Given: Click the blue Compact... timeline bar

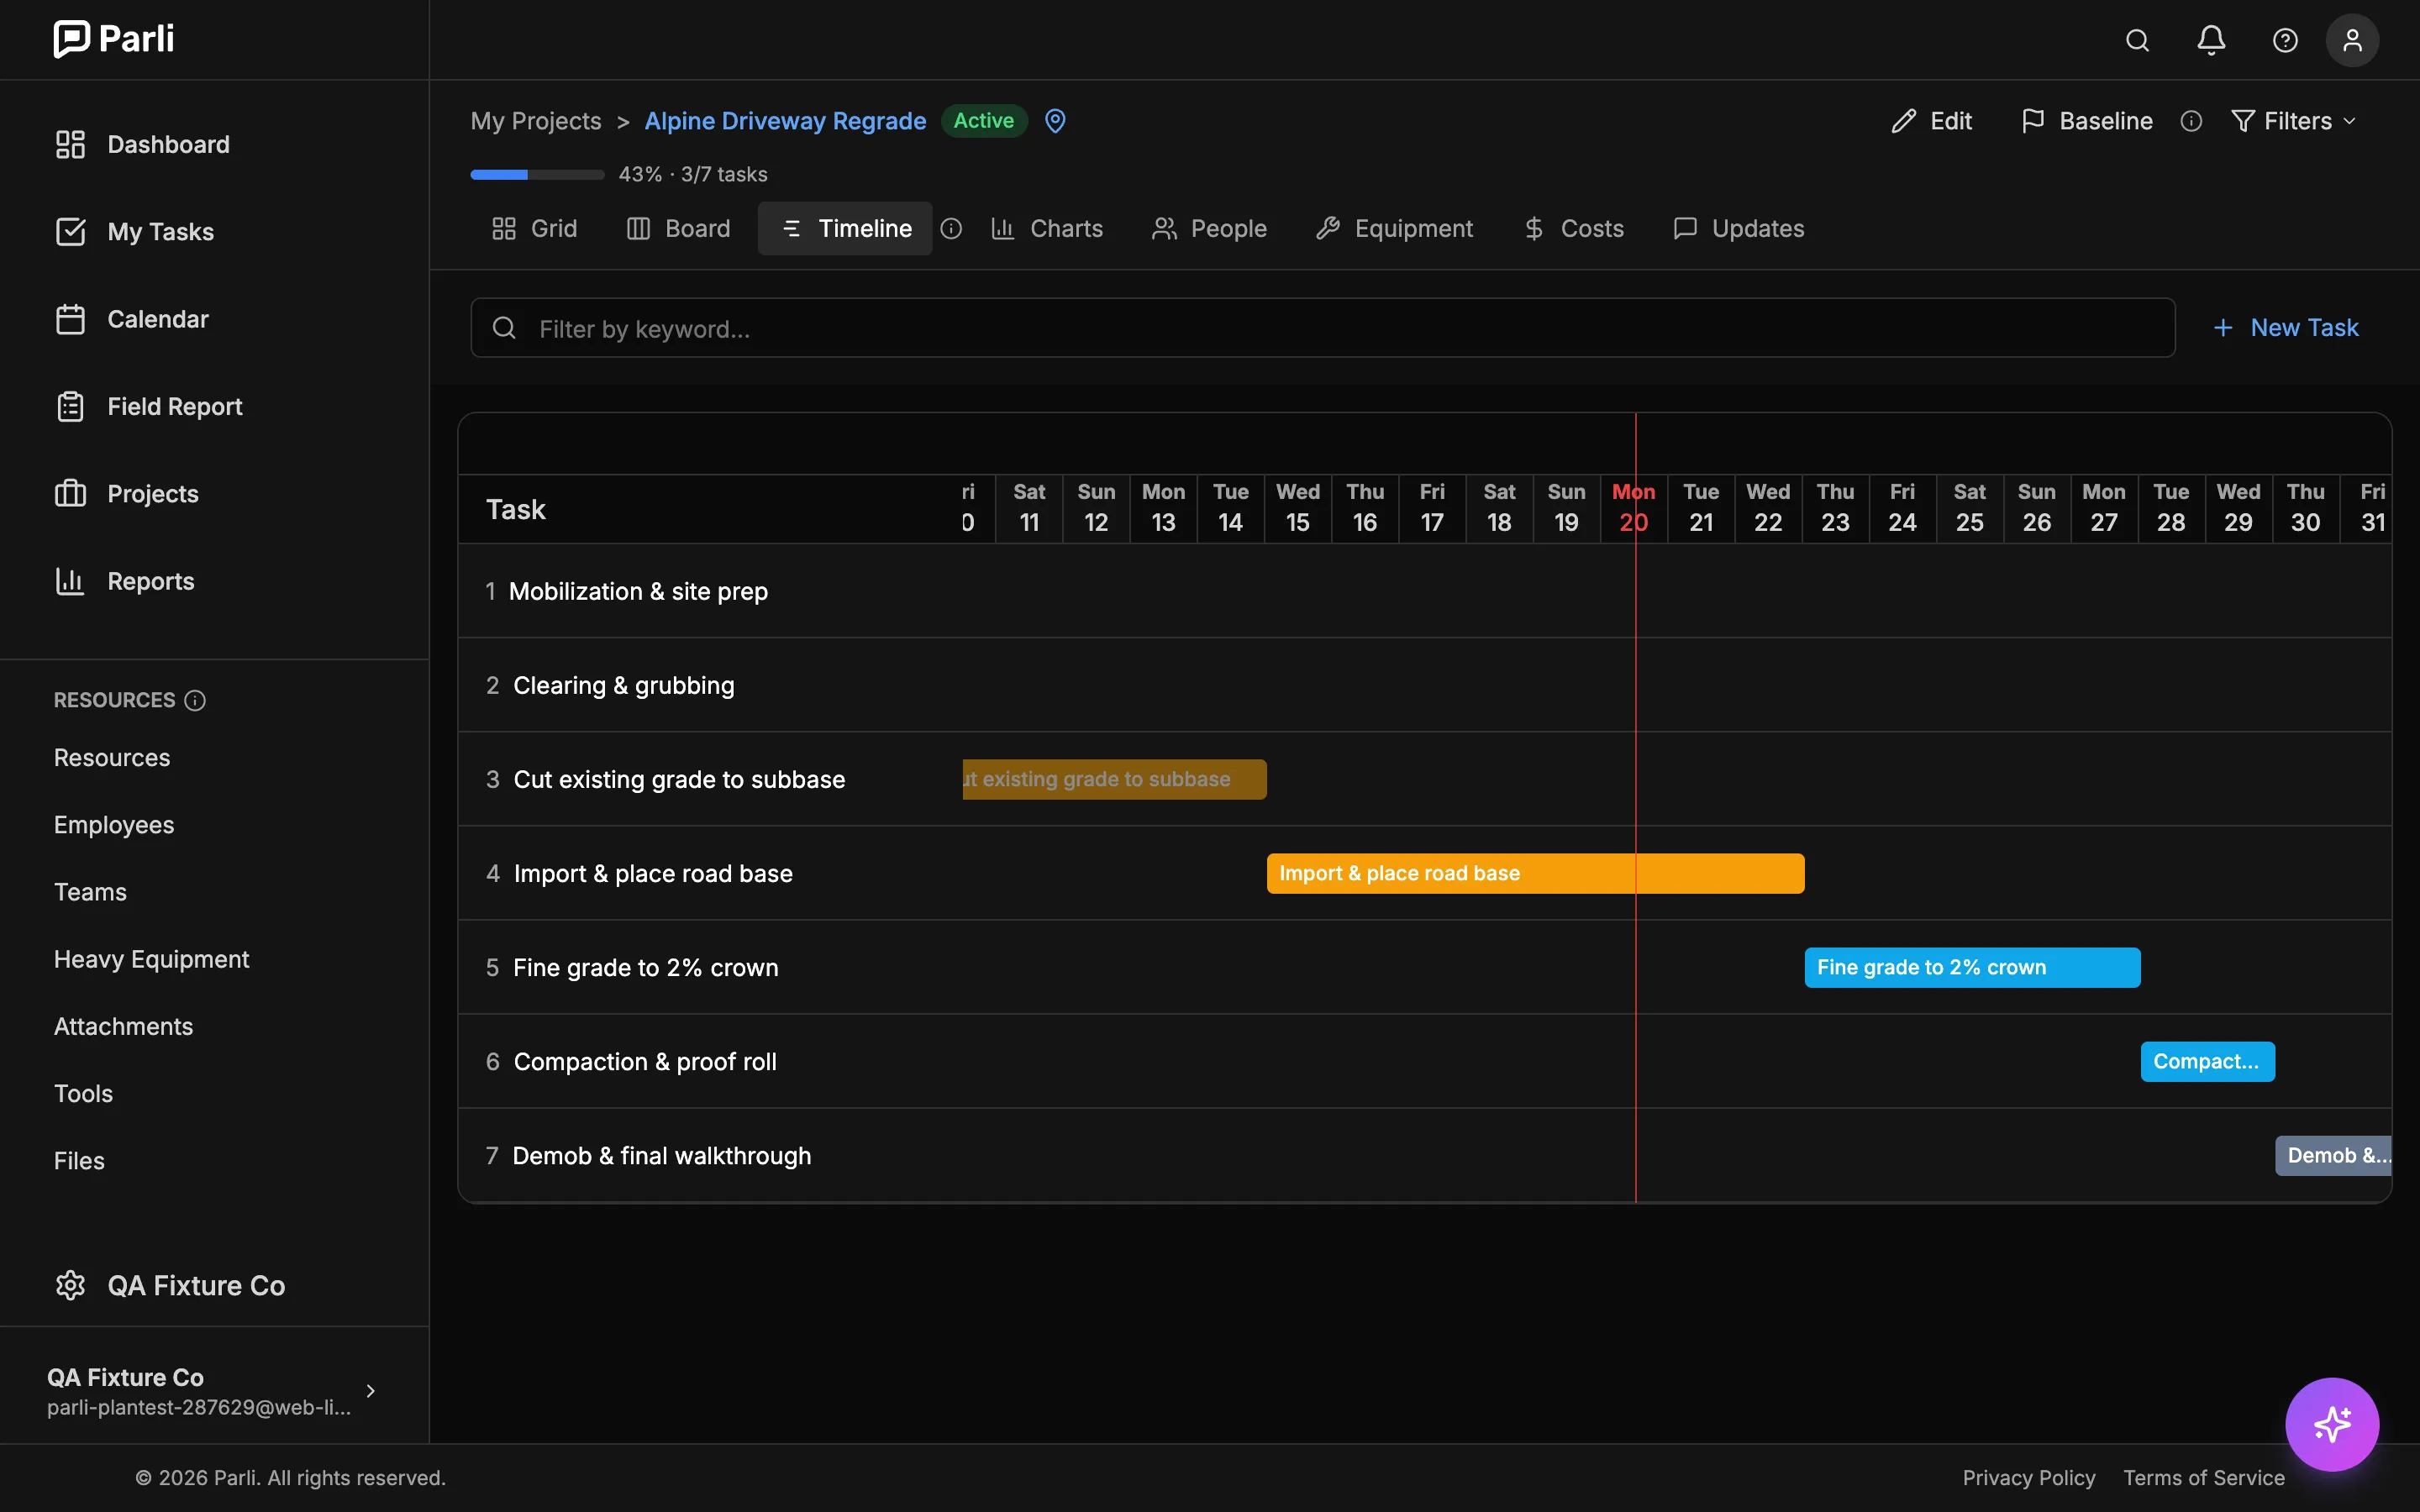Looking at the screenshot, I should [x=2207, y=1061].
